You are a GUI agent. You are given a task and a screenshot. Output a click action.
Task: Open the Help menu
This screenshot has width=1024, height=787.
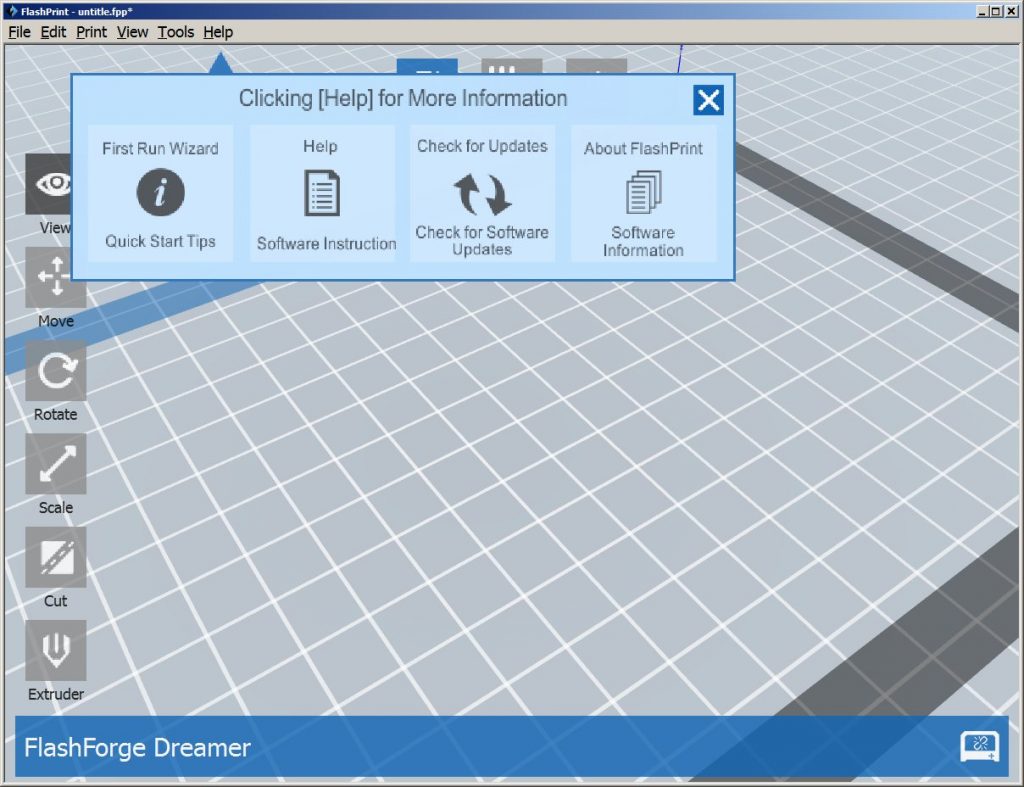coord(217,32)
